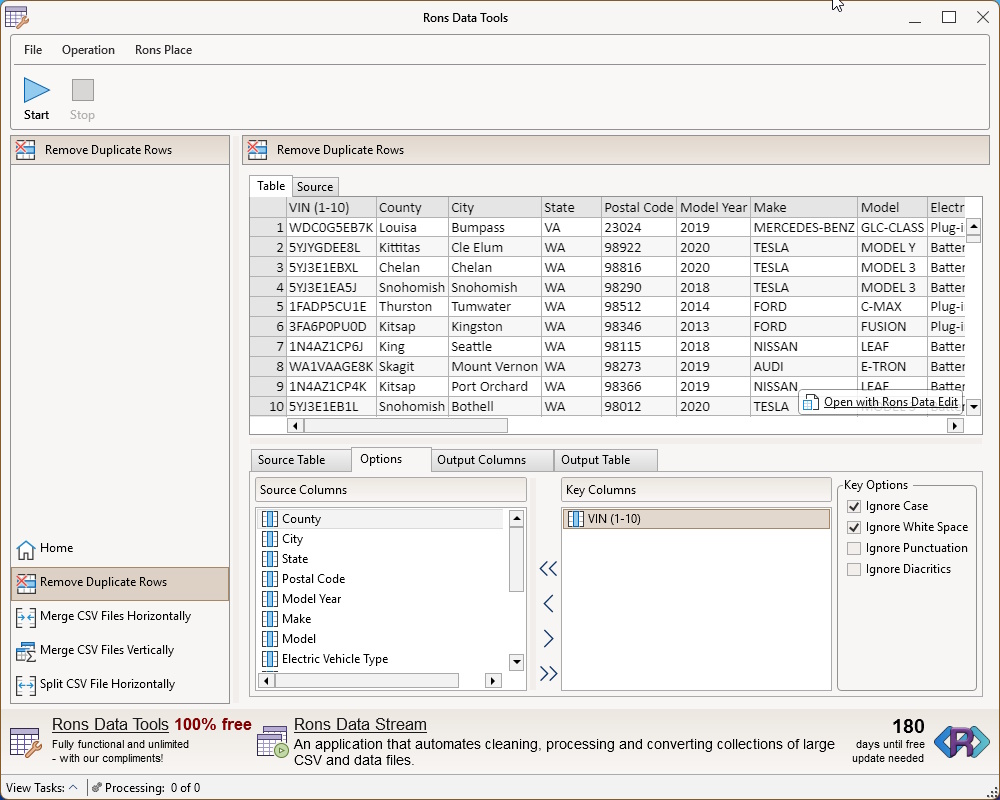Open the Rons Data Stream link

coord(360,725)
